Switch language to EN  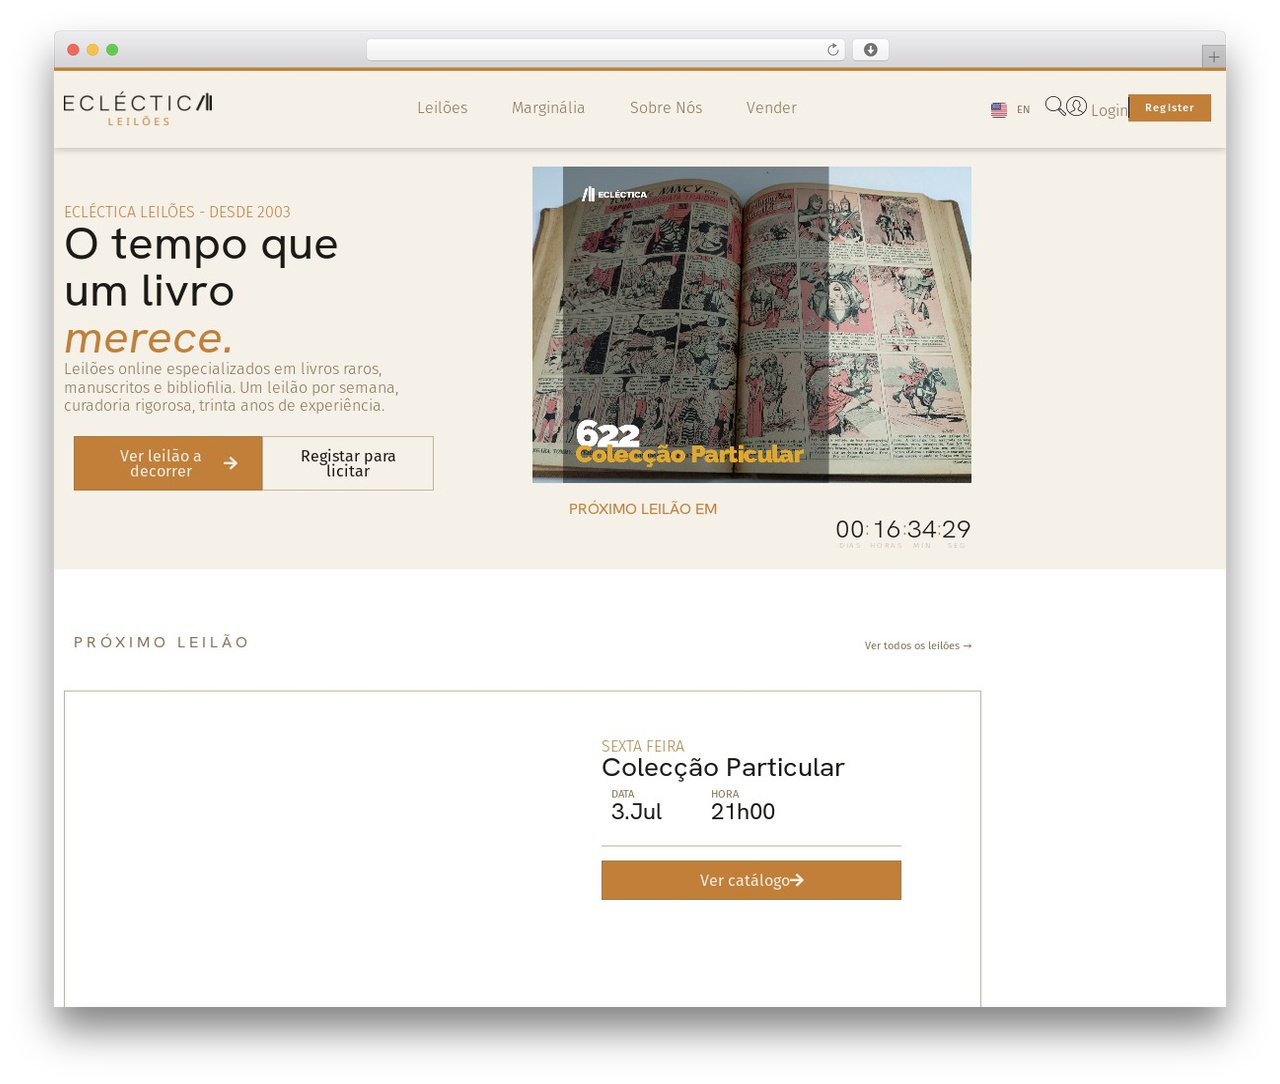pos(1023,110)
